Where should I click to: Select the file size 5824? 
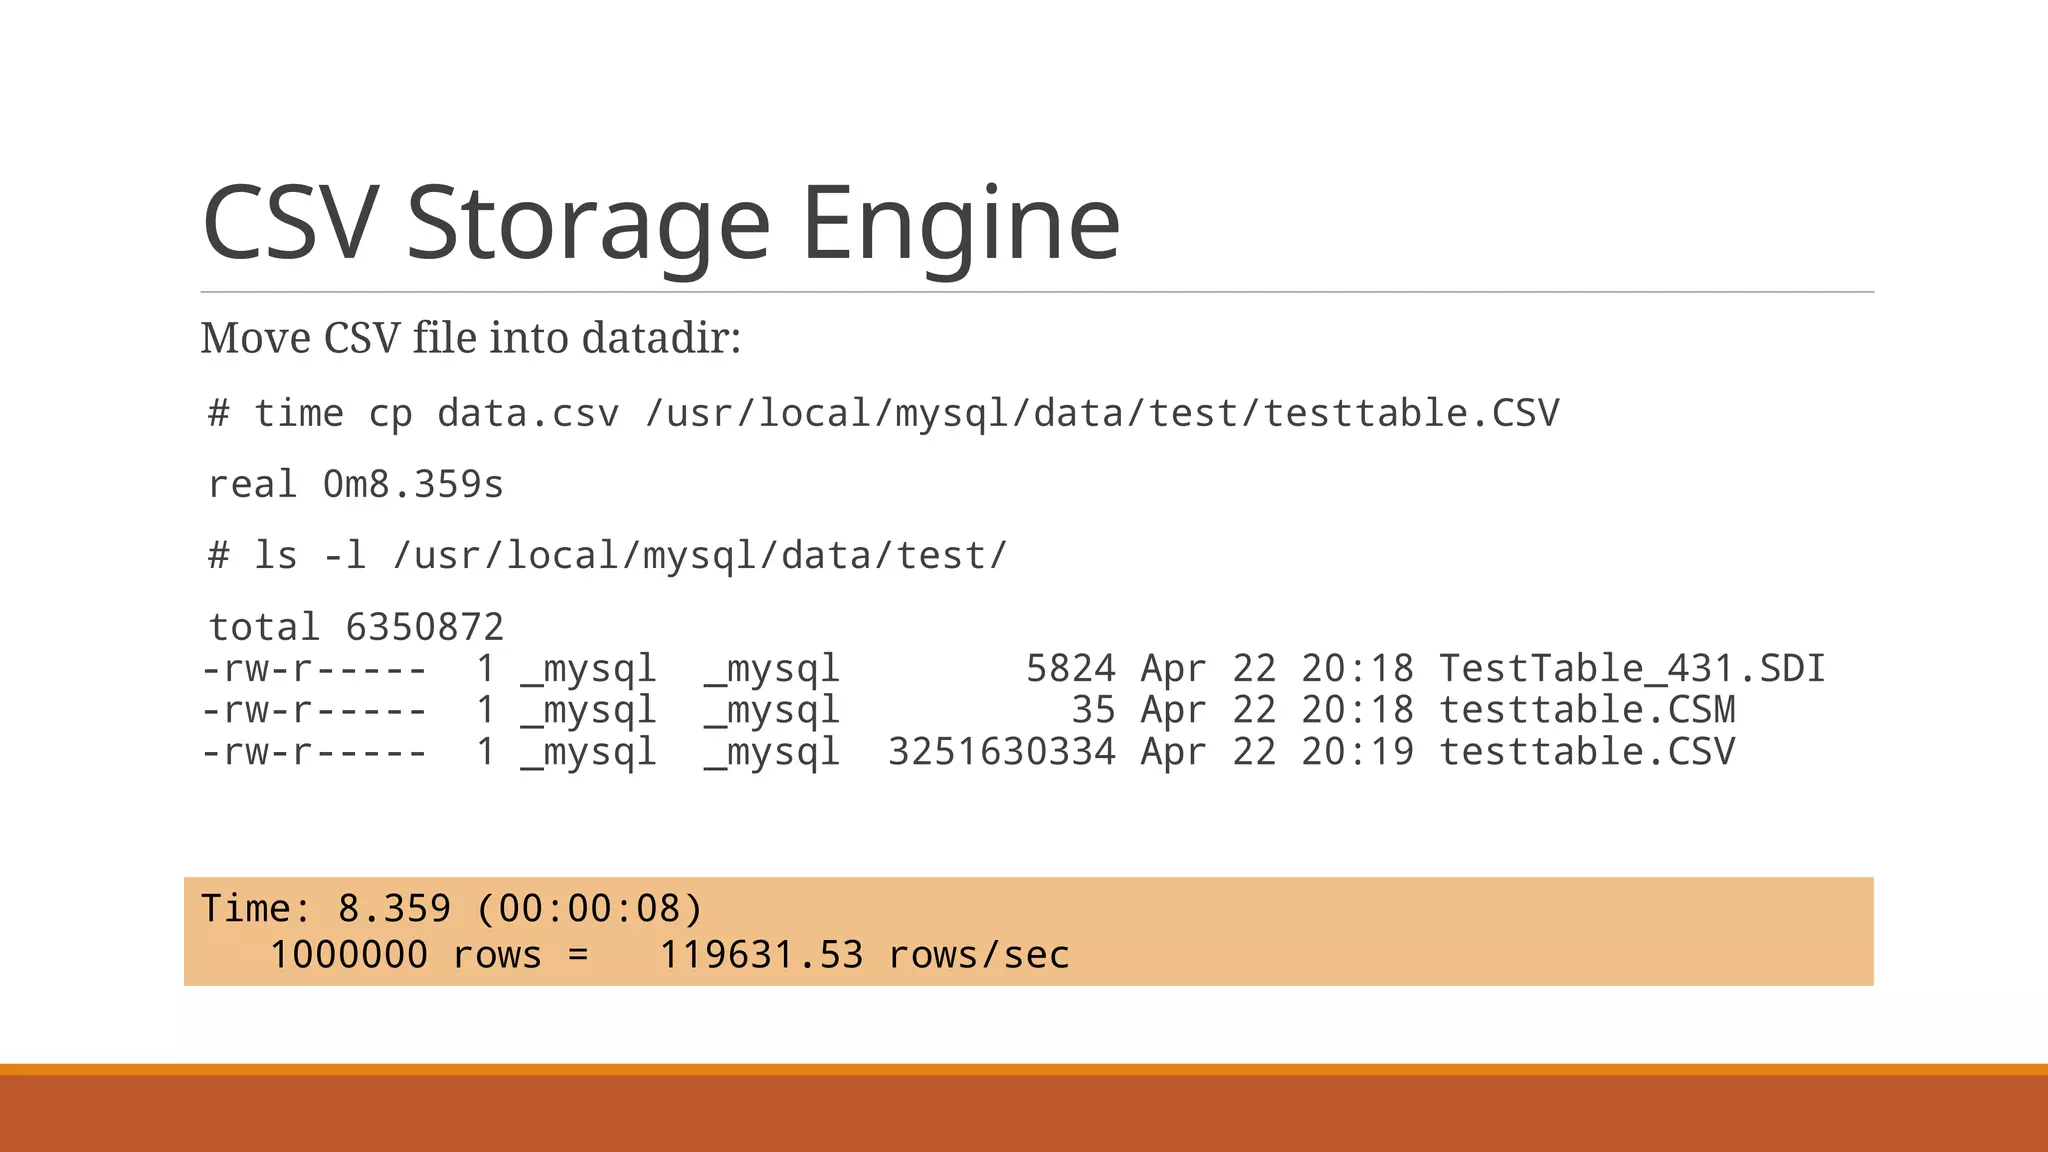[x=1071, y=669]
